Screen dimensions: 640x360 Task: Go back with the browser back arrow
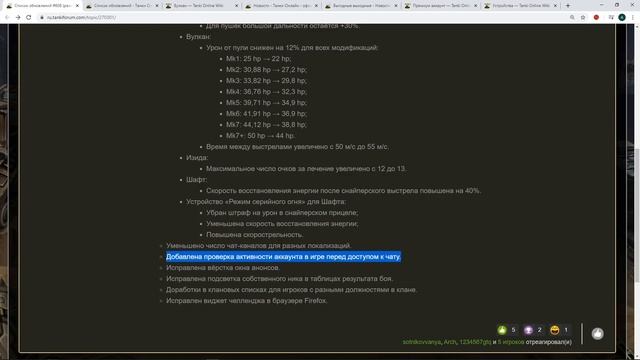tap(7, 18)
